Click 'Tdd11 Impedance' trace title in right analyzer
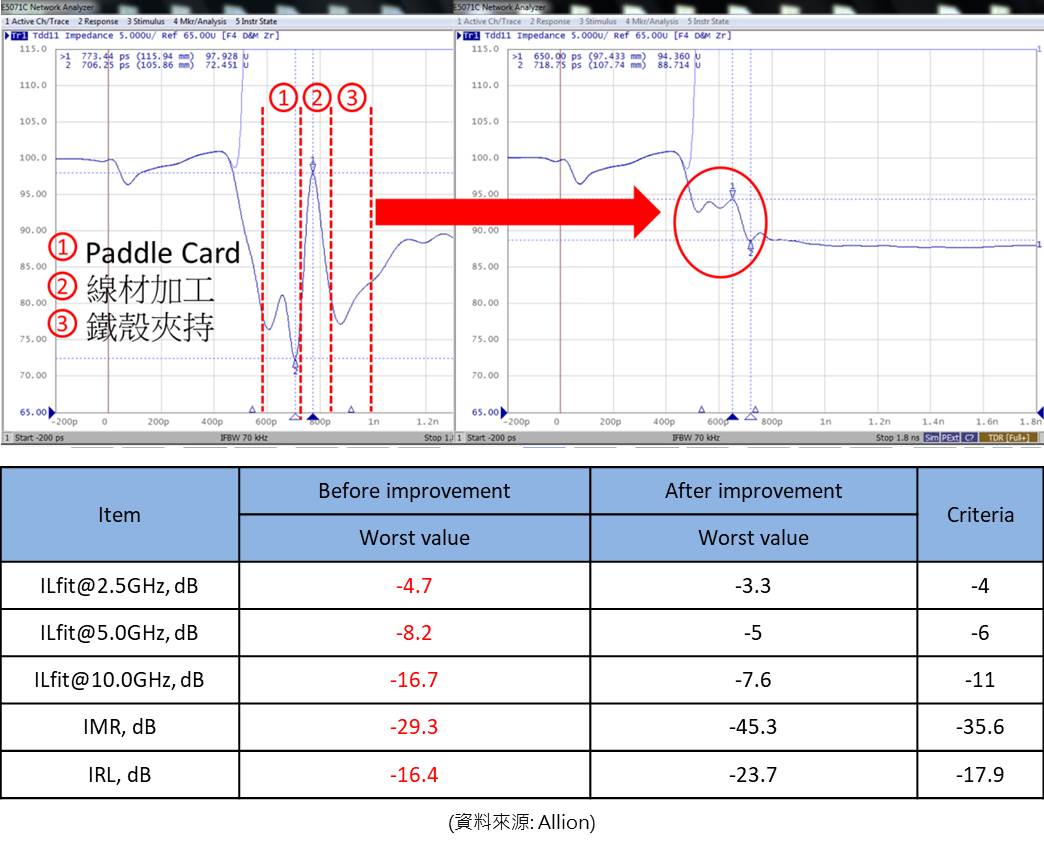 click(x=525, y=36)
